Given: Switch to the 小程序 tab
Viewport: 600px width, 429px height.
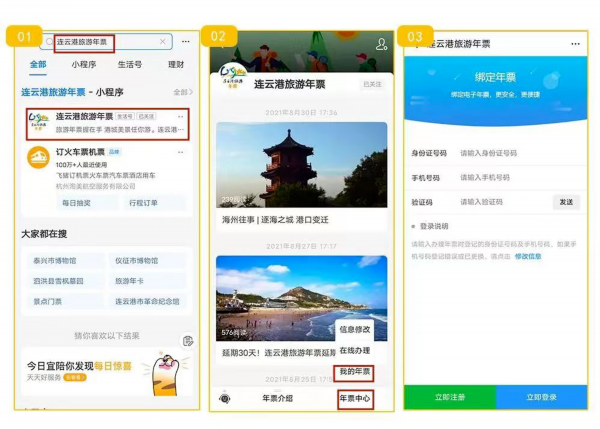Looking at the screenshot, I should coord(84,64).
